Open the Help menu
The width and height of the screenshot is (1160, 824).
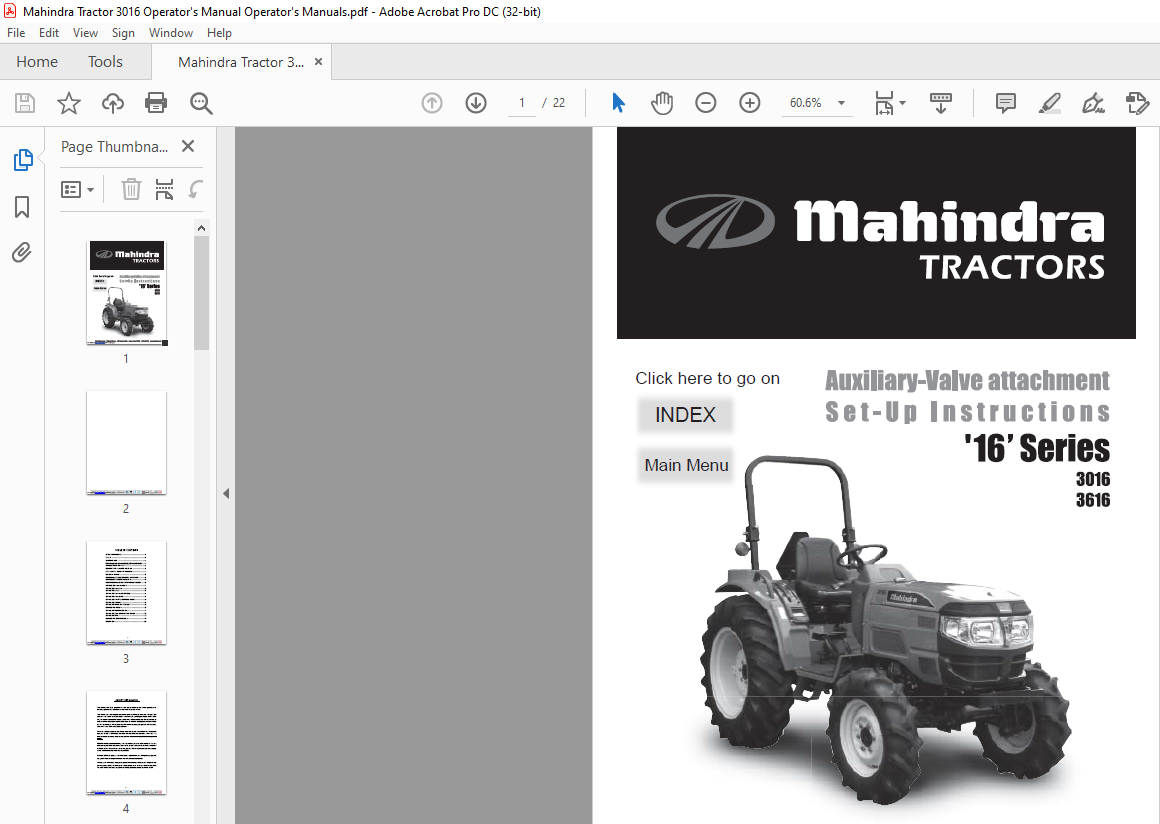[219, 33]
